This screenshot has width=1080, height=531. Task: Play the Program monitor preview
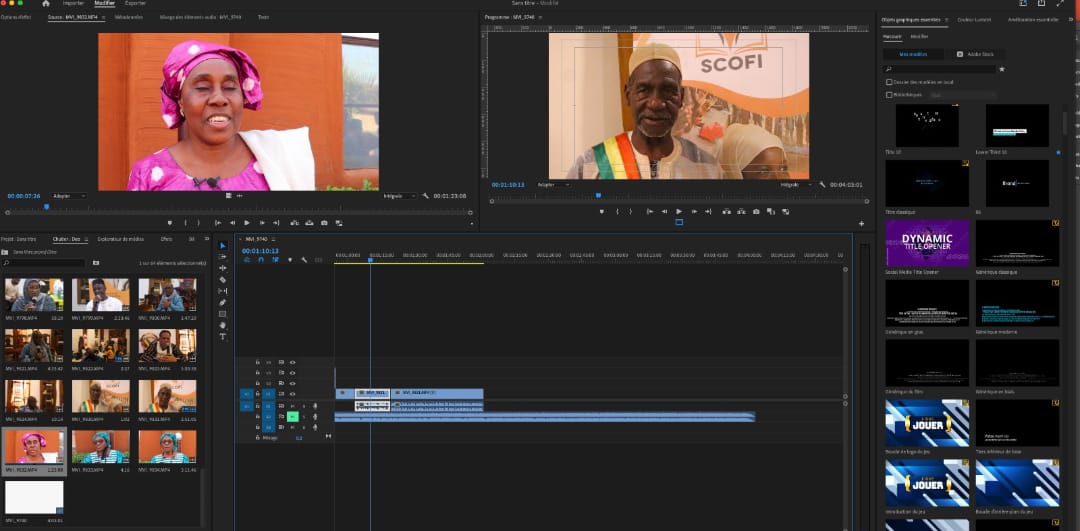[x=679, y=211]
